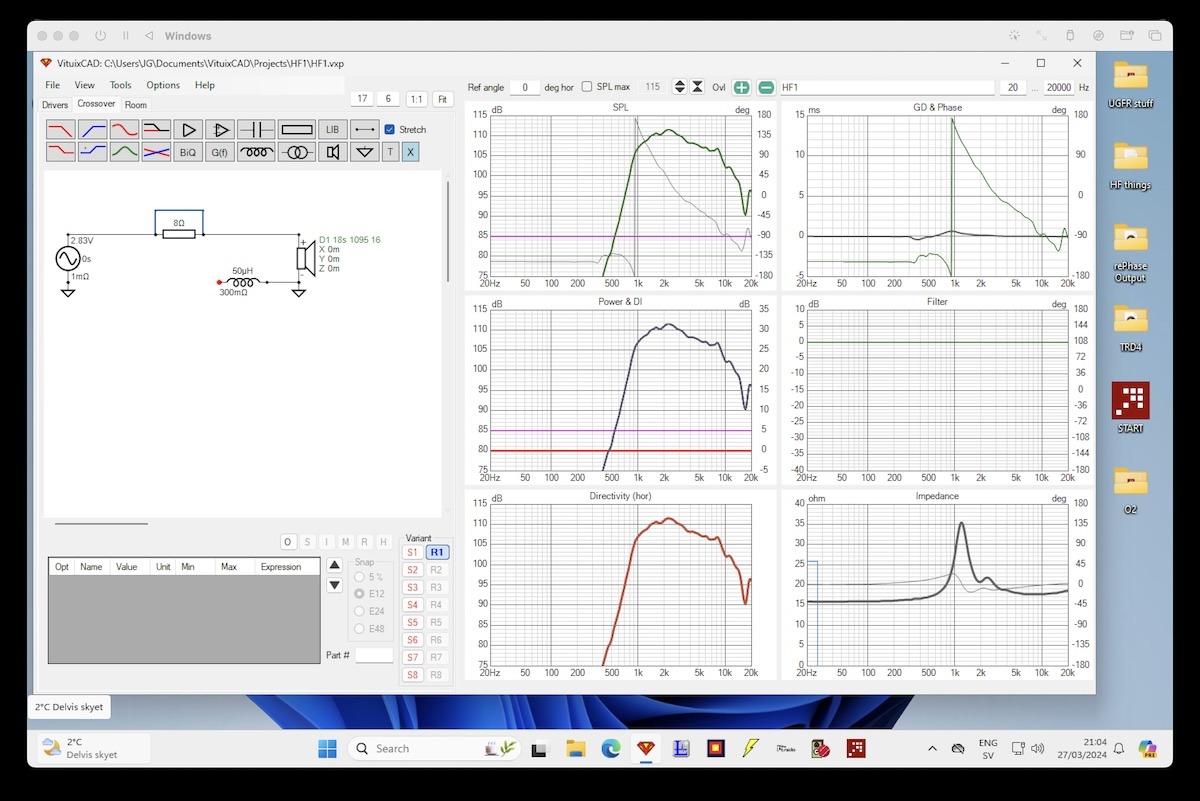Move the selected part up with the up arrow
The width and height of the screenshot is (1200, 801).
tap(335, 565)
